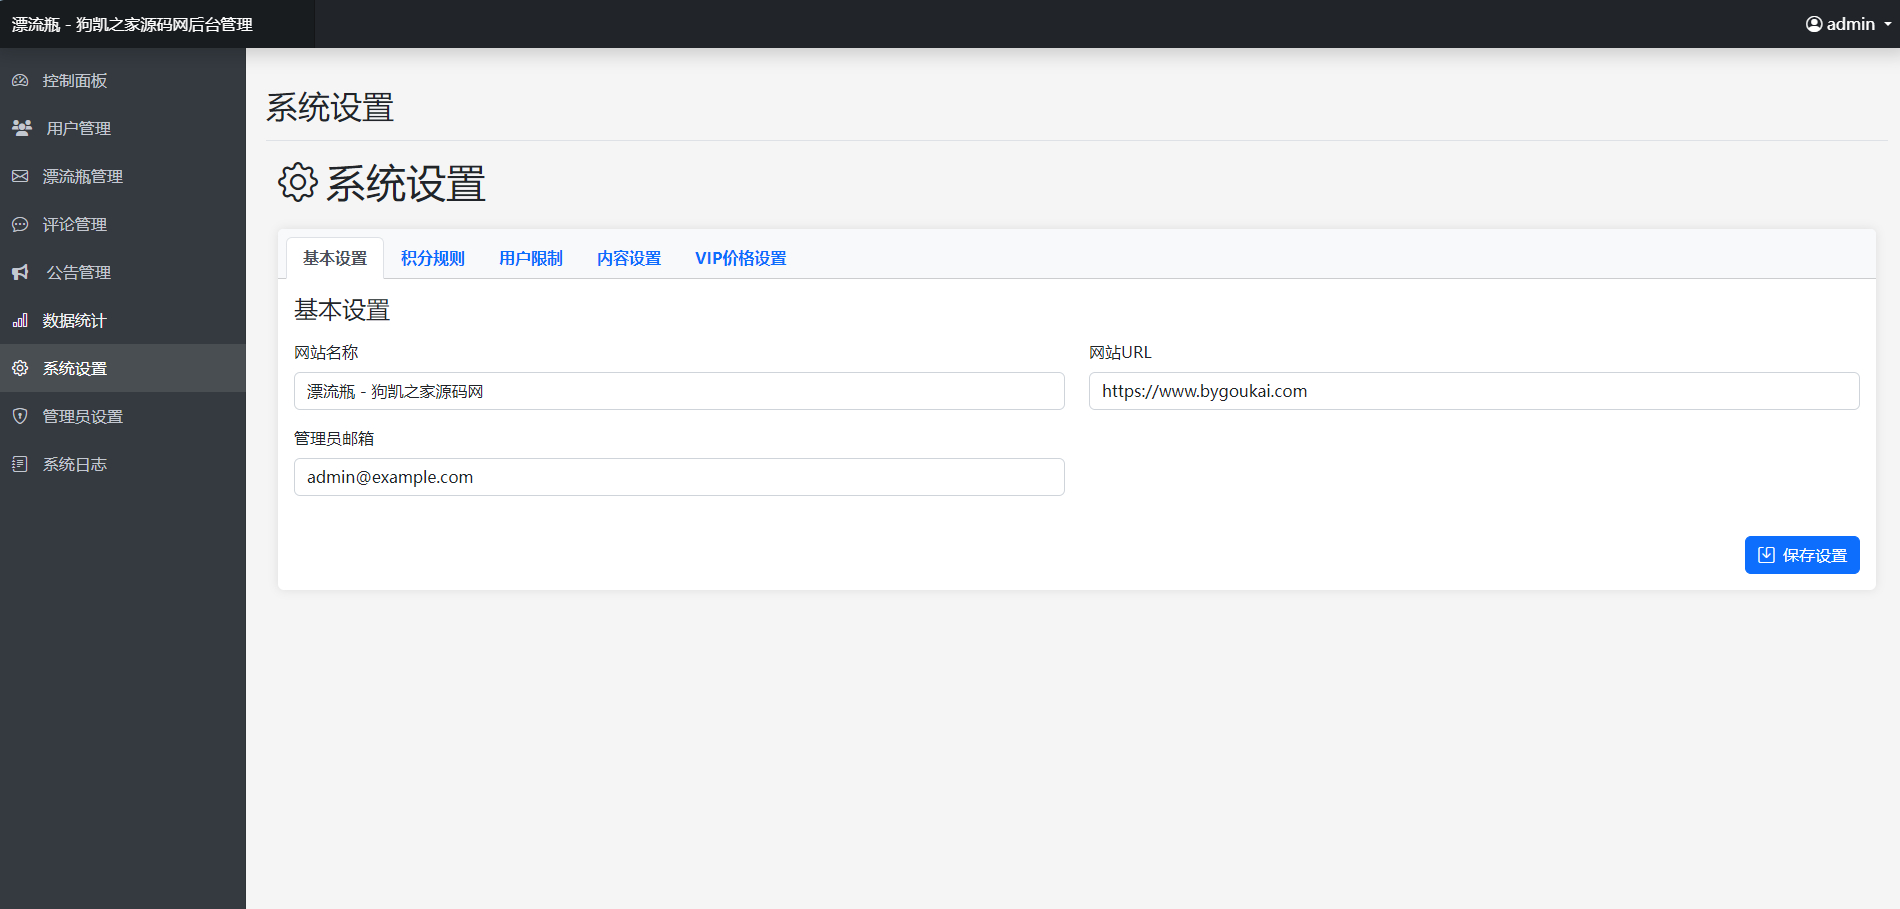Click the journal icon beside 系统日志
This screenshot has height=909, width=1900.
[20, 464]
